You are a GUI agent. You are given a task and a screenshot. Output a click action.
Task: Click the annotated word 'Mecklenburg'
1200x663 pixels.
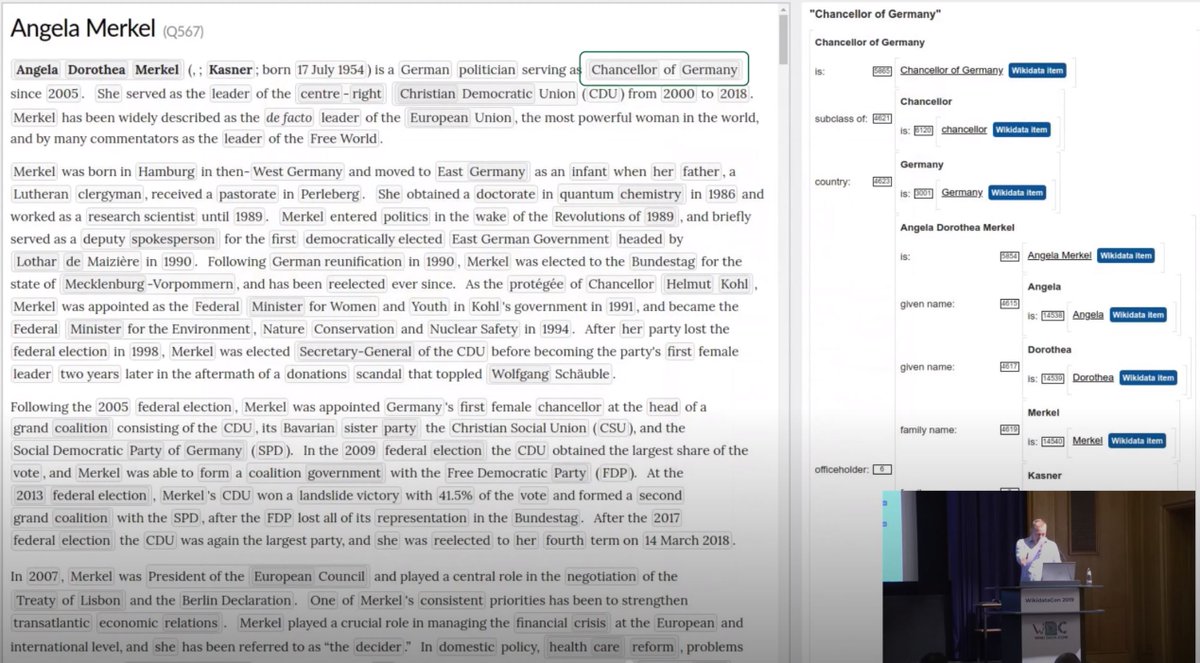point(105,284)
